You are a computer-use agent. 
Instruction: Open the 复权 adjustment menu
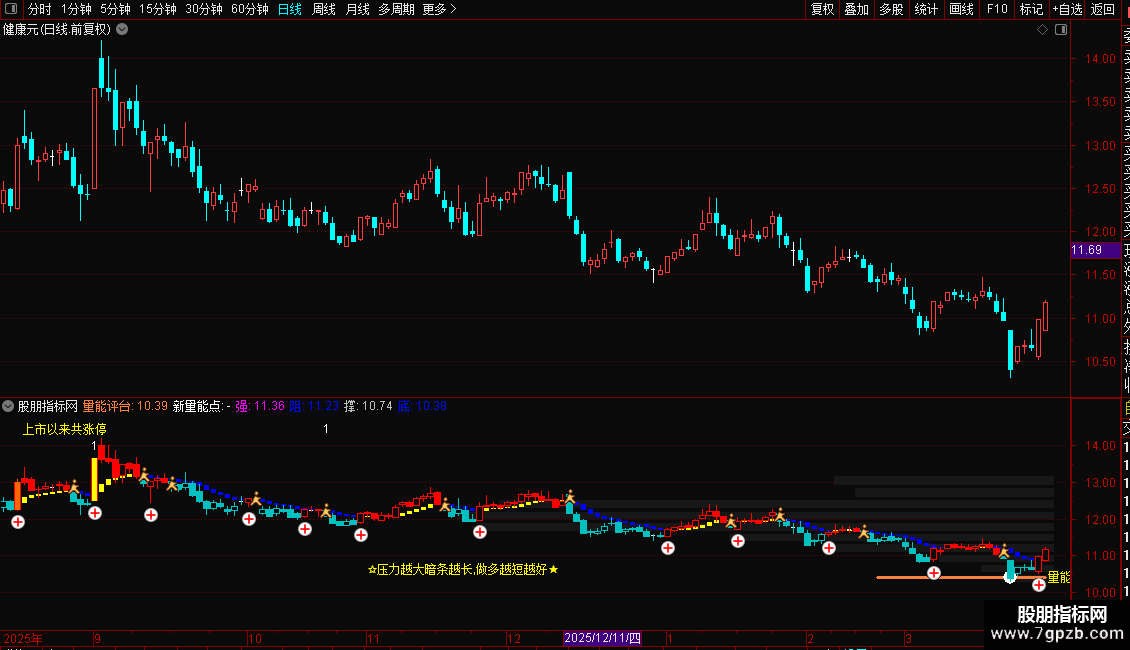(x=822, y=9)
